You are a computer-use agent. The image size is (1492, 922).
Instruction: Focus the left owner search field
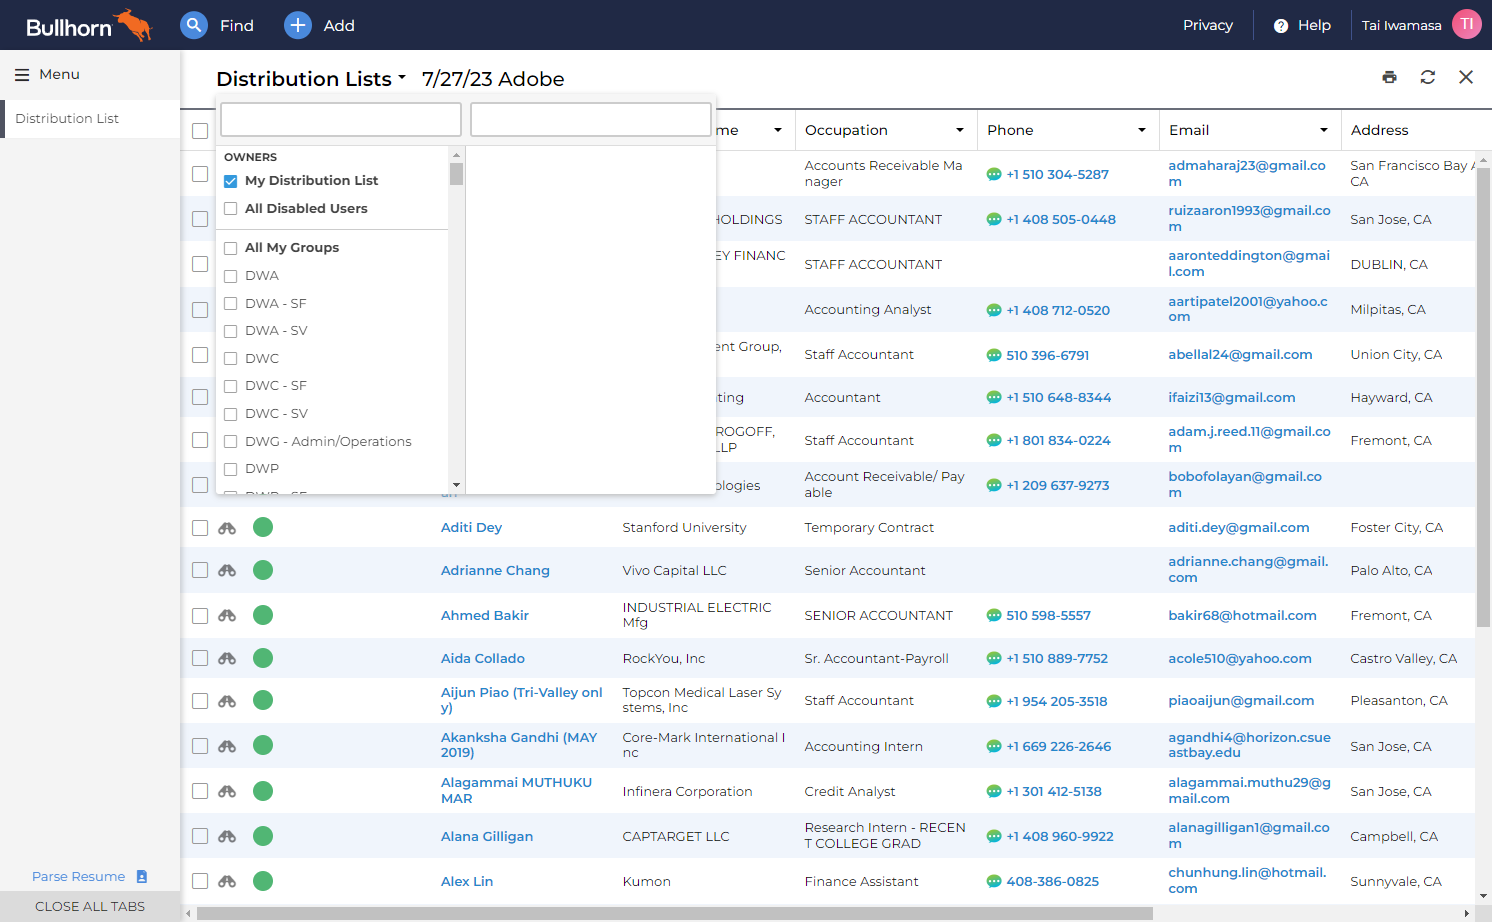(x=341, y=119)
